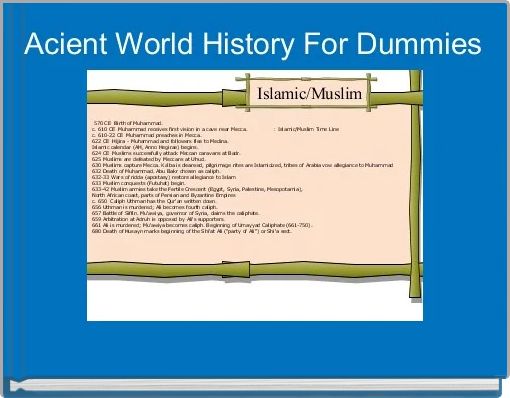Select the '630 Muslims capture Mecca' line
This screenshot has height=398, width=510.
(242, 165)
